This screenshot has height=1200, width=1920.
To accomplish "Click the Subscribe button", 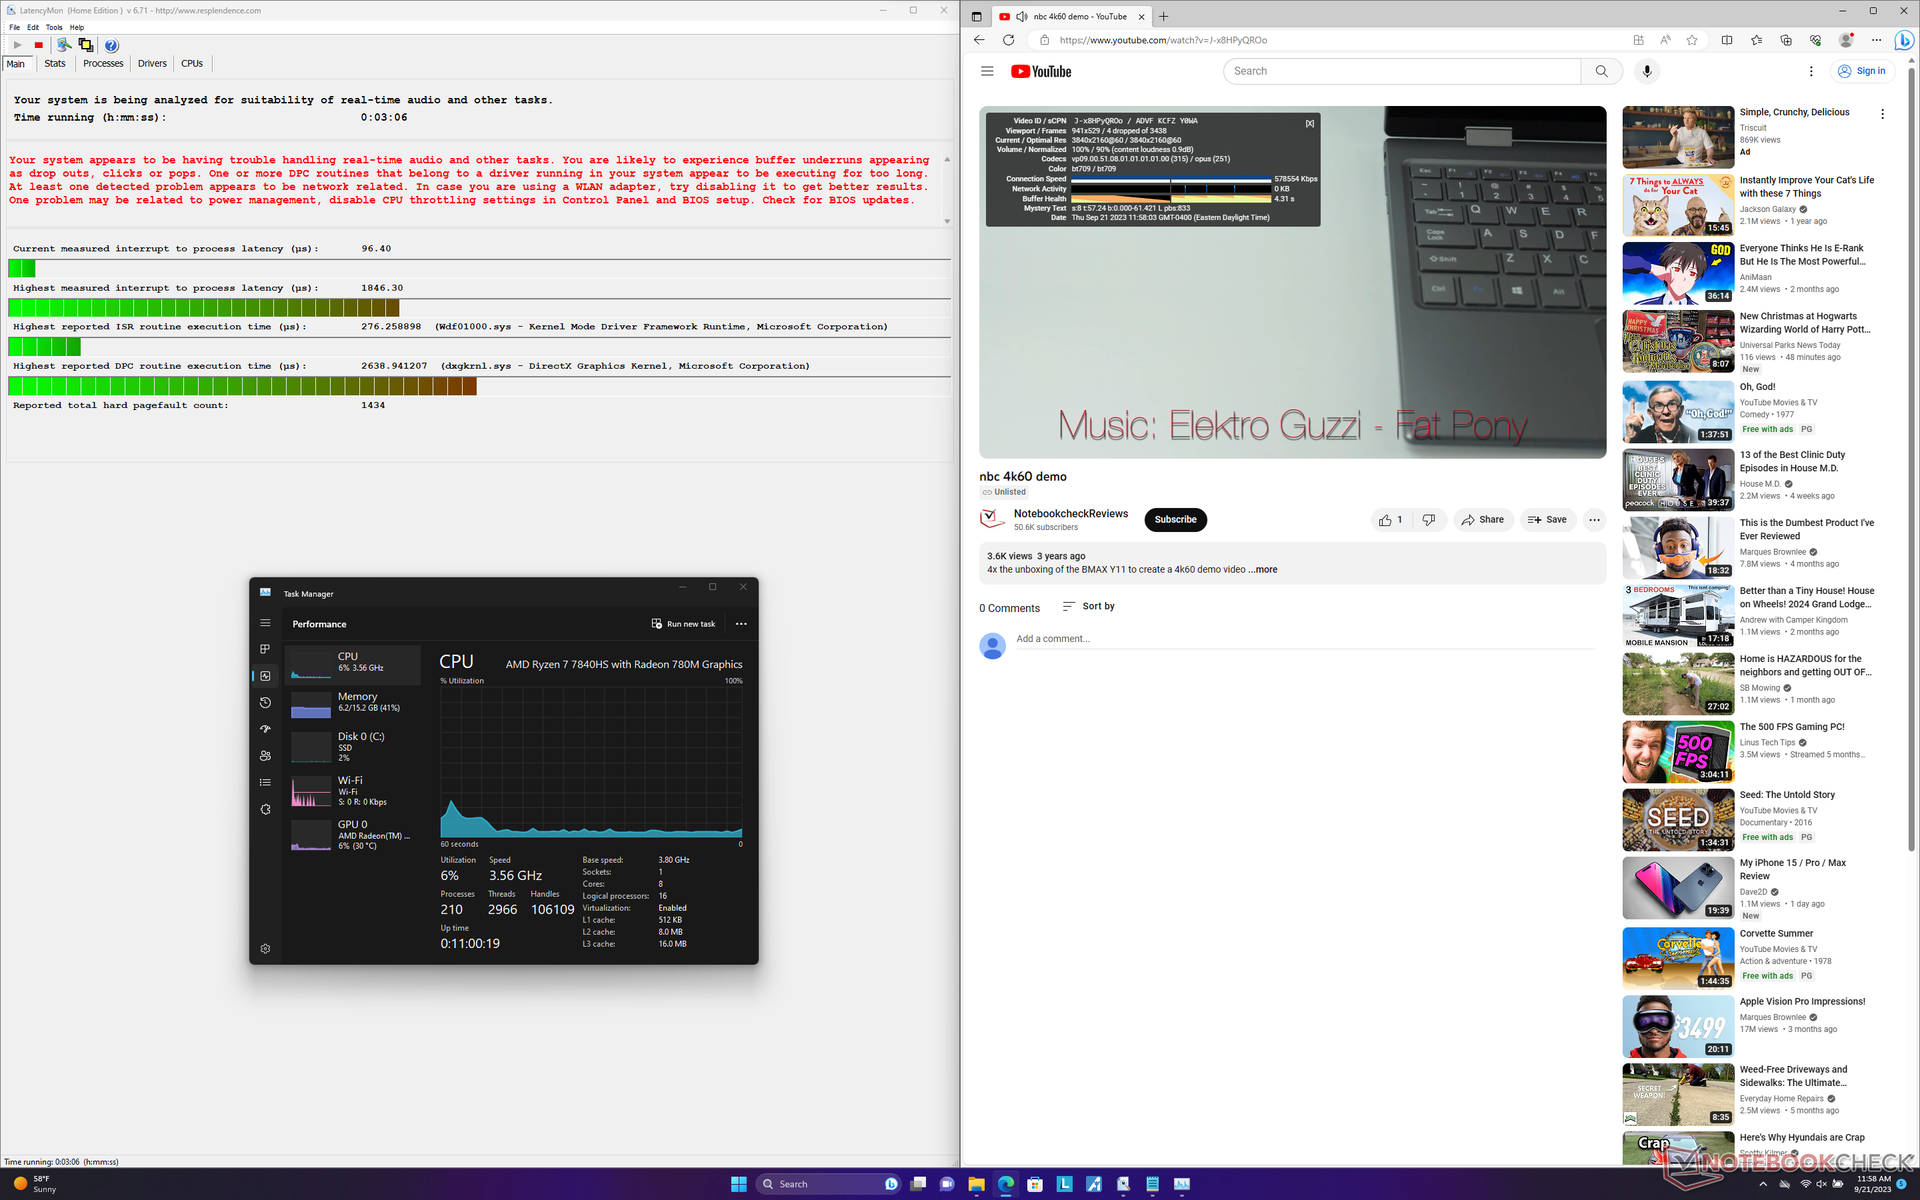I will [x=1175, y=520].
